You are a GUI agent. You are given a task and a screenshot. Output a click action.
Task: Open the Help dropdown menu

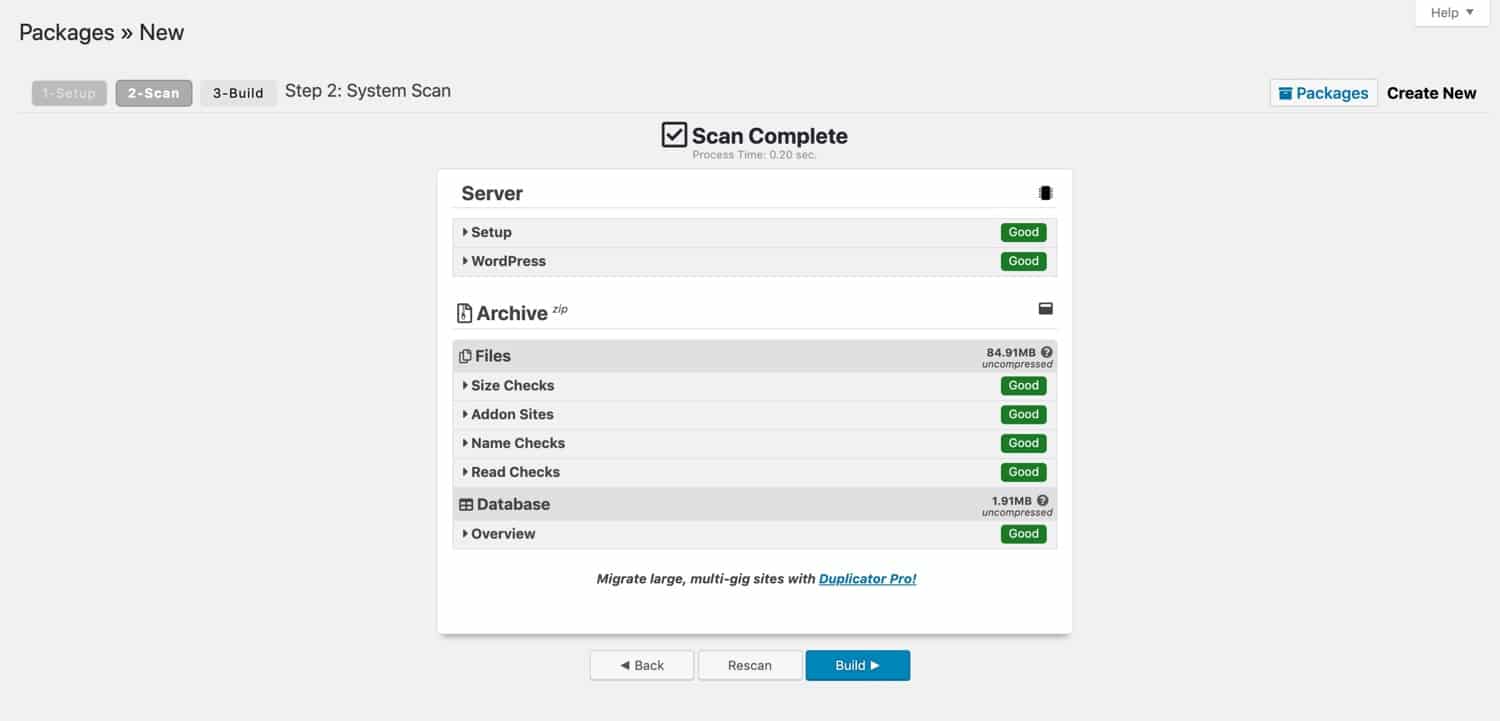tap(1450, 12)
